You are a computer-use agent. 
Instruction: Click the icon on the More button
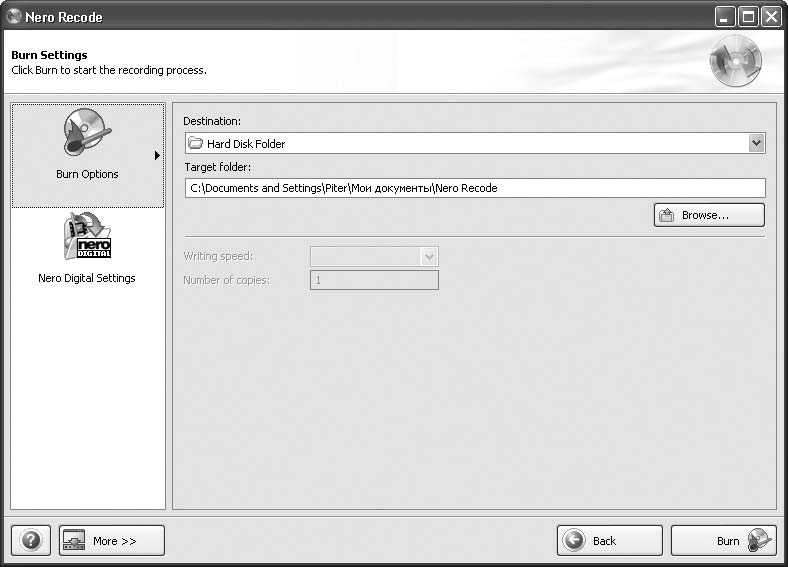click(75, 540)
